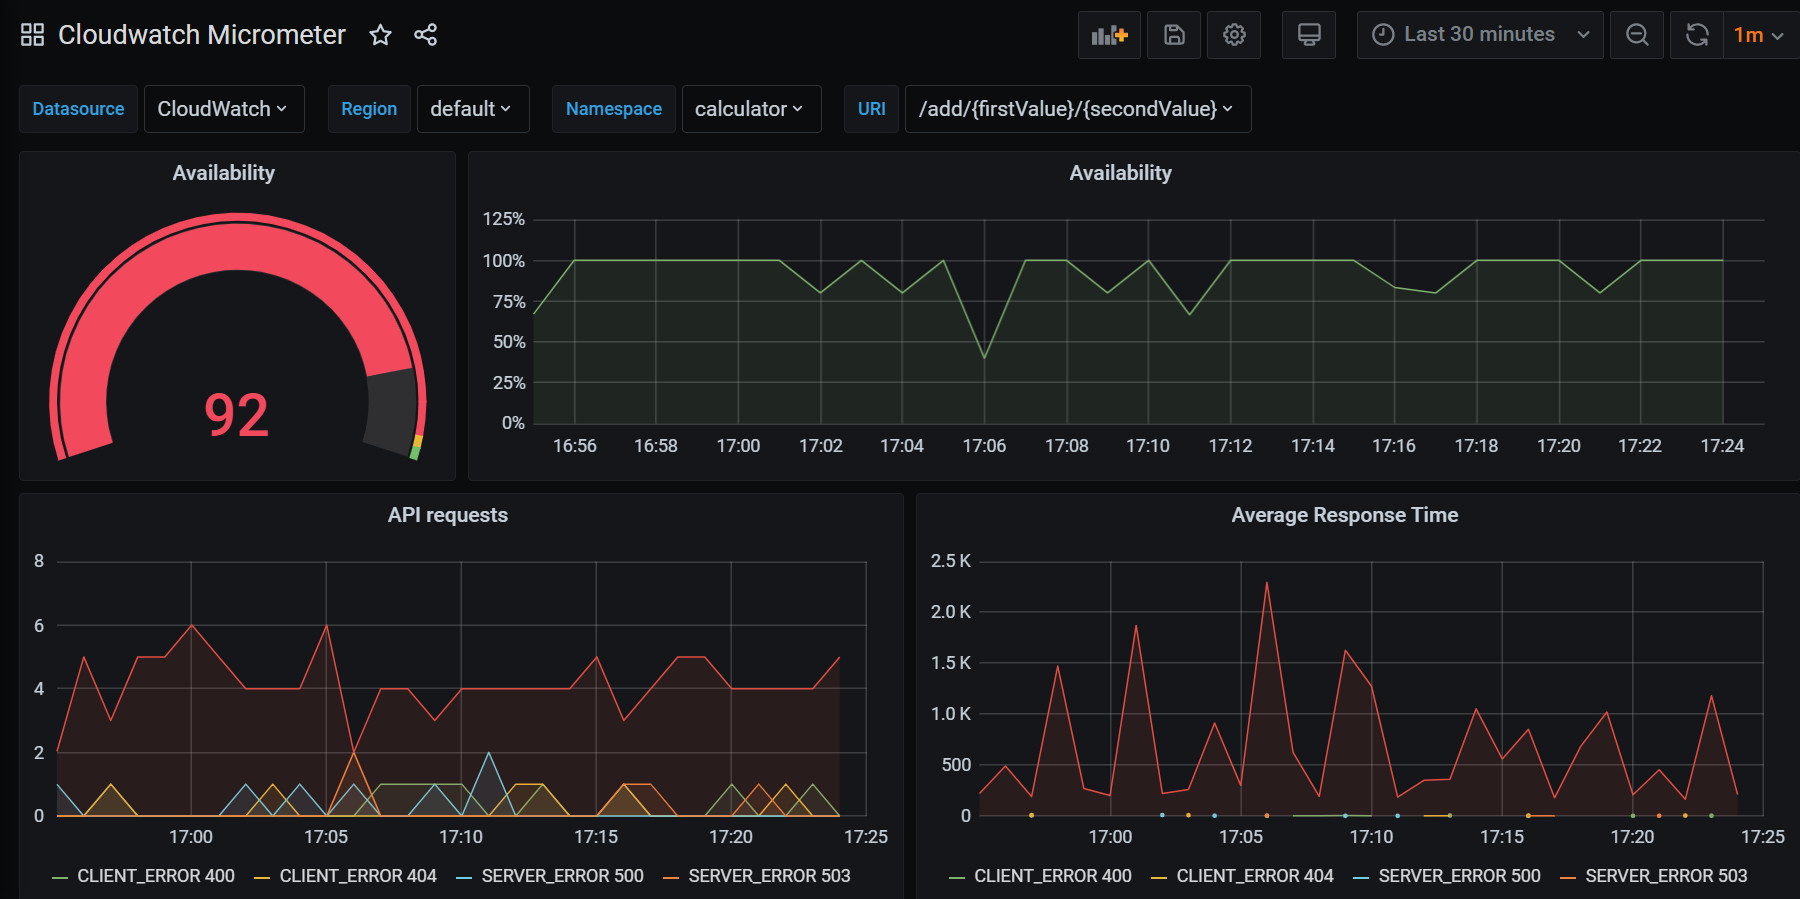Open the CloudWatch datasource dropdown
The image size is (1800, 899).
[224, 109]
